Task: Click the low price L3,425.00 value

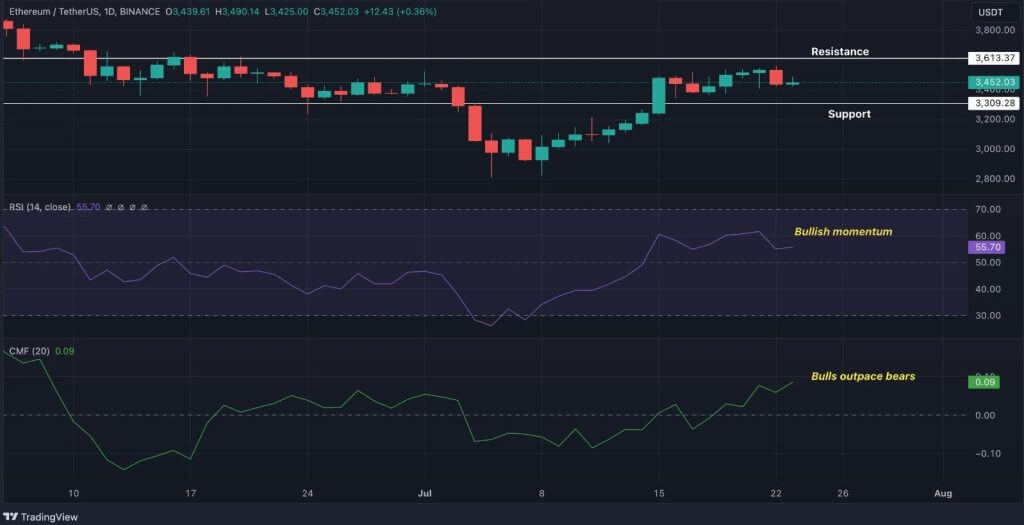Action: pos(285,12)
